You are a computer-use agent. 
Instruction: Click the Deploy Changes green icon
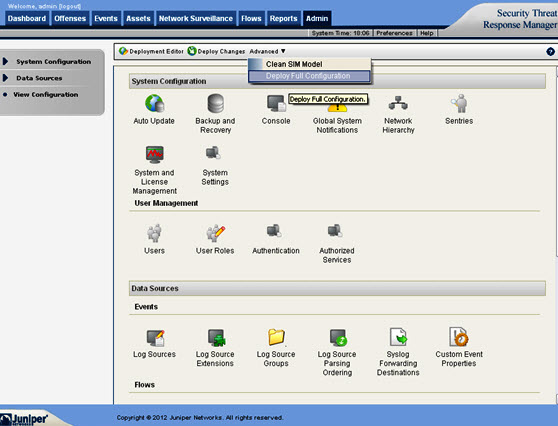(x=192, y=51)
